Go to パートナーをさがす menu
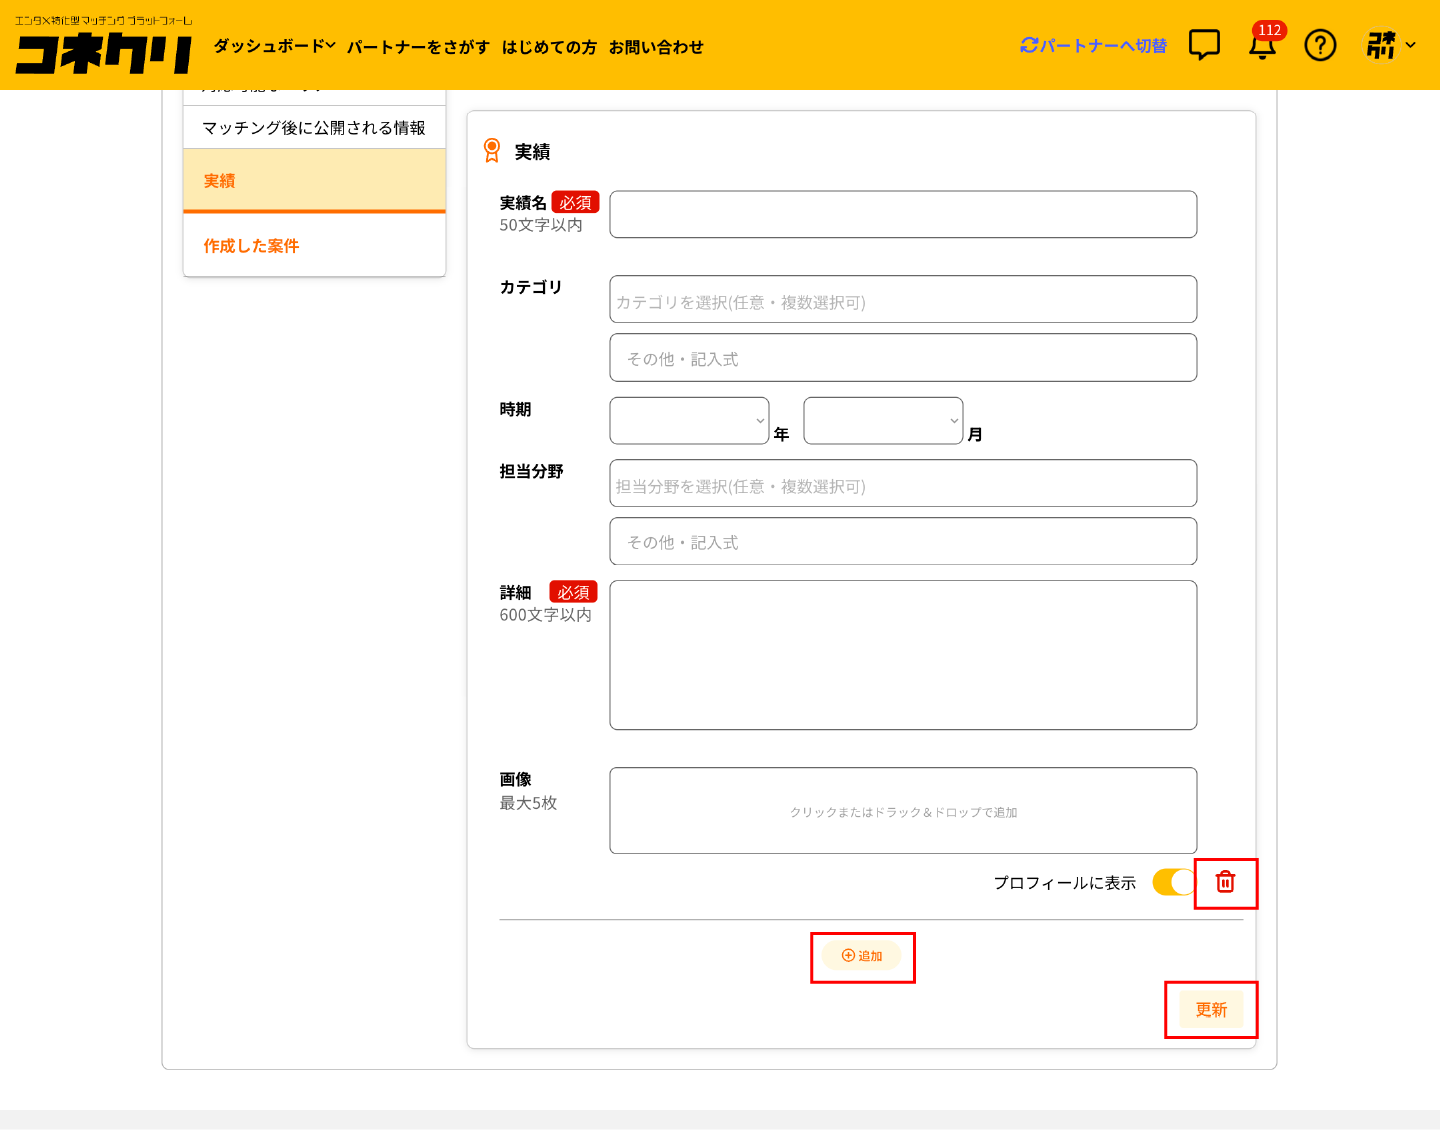The image size is (1441, 1130). [x=418, y=47]
